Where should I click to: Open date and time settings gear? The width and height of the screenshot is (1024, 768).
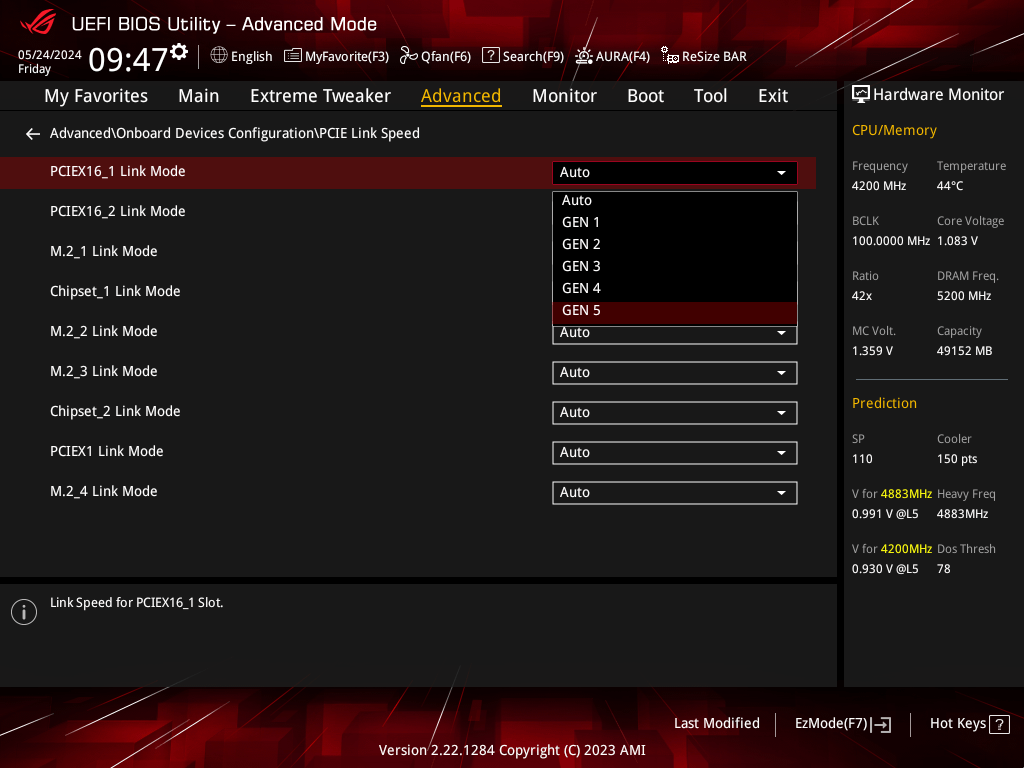(x=179, y=52)
